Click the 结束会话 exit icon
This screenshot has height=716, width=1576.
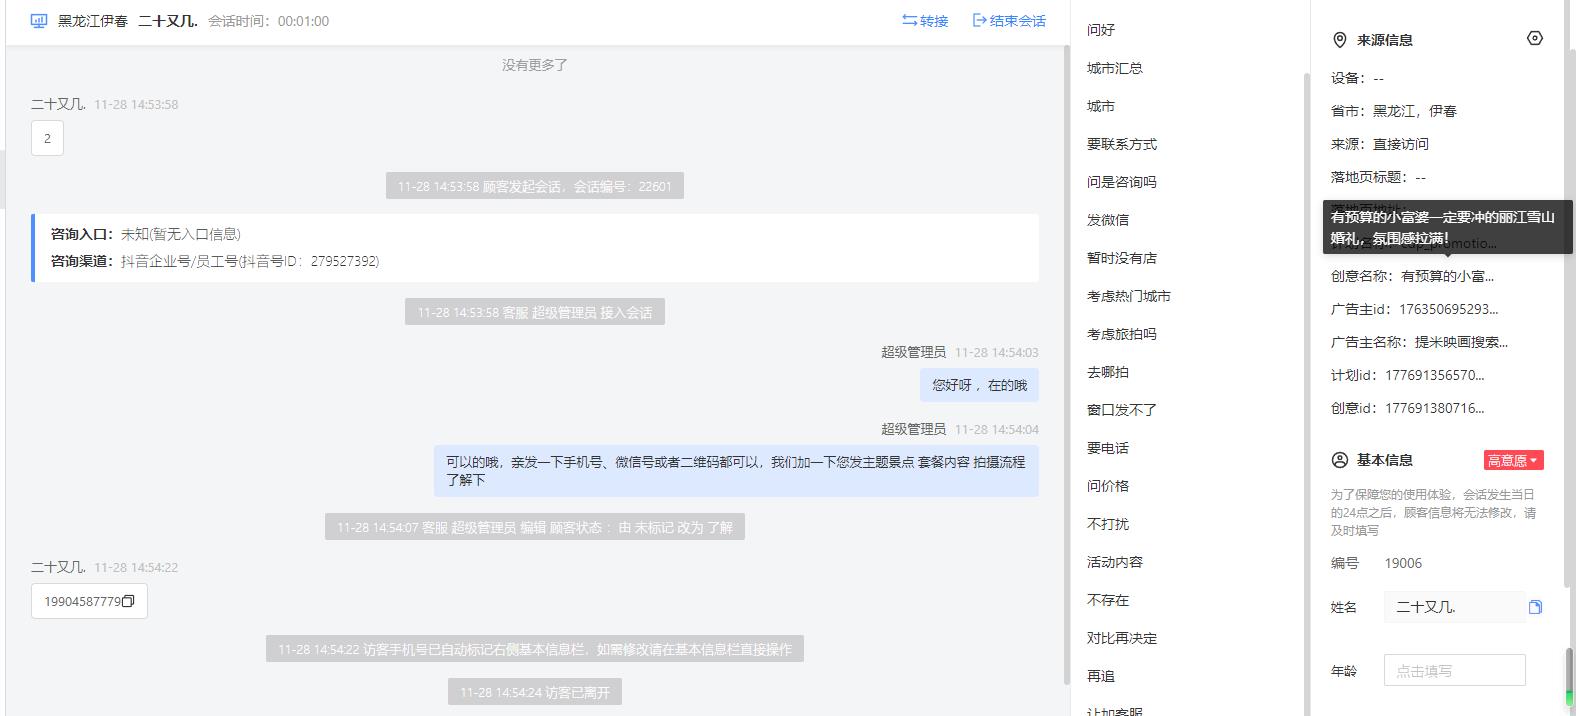pyautogui.click(x=980, y=20)
